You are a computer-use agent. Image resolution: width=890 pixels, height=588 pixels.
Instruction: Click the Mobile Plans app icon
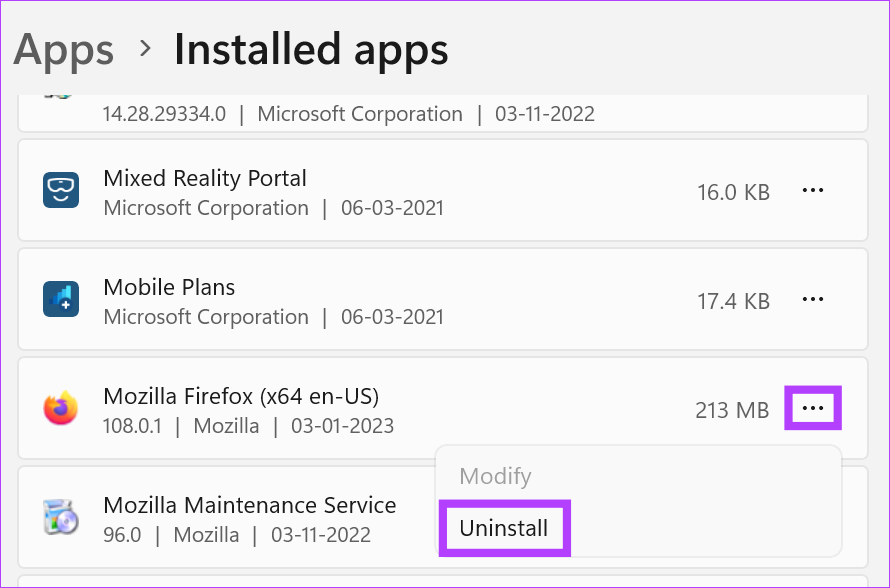[61, 300]
